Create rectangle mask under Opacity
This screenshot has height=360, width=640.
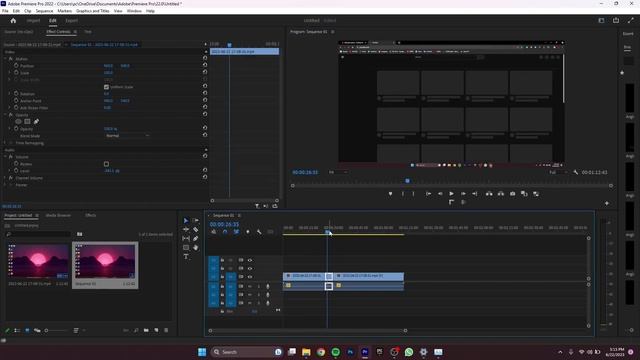27,122
